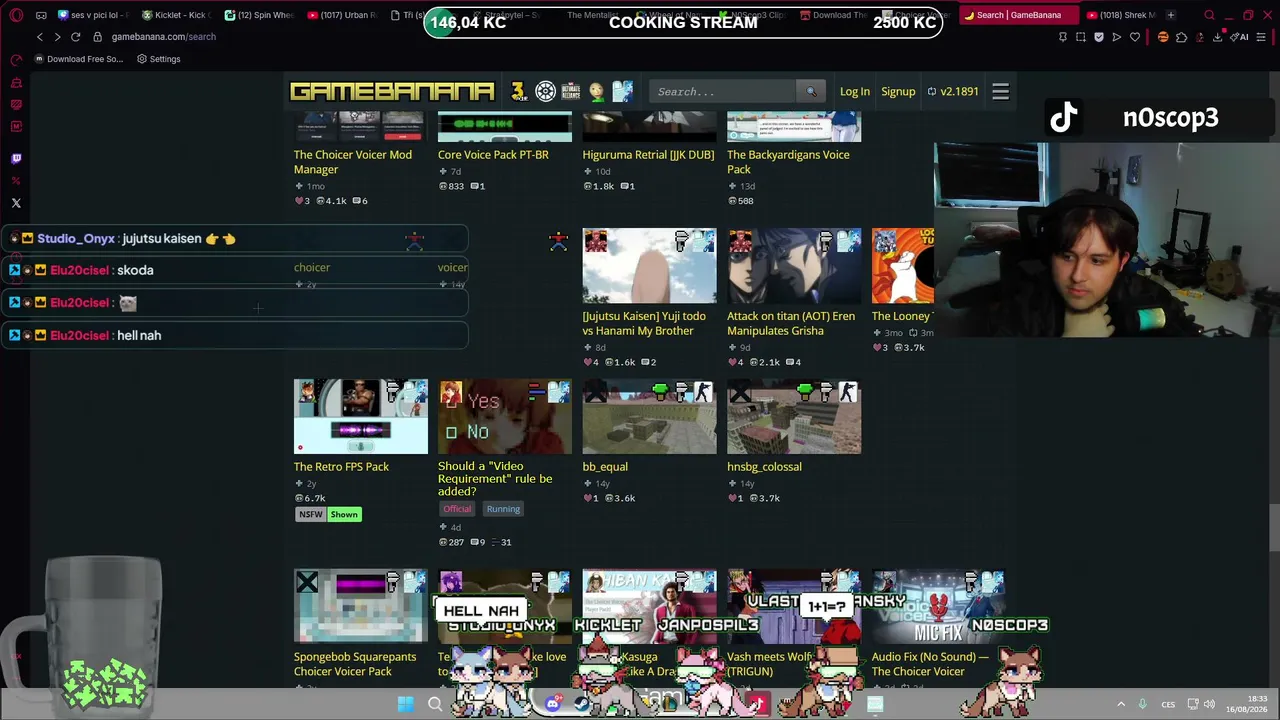Click the browser page scrollbar

point(1274,528)
